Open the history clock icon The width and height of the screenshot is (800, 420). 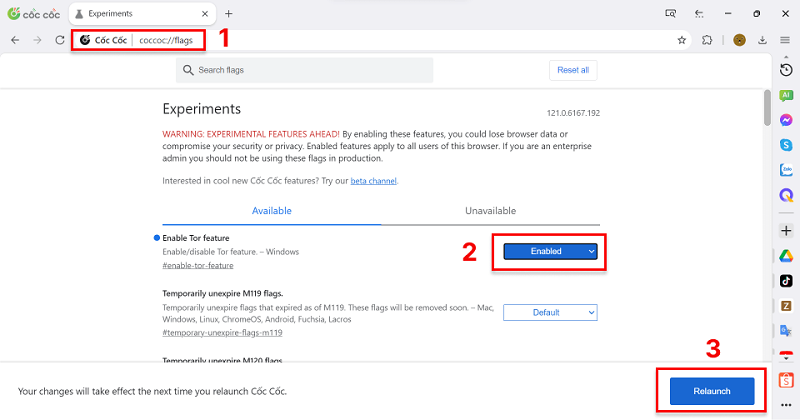786,70
